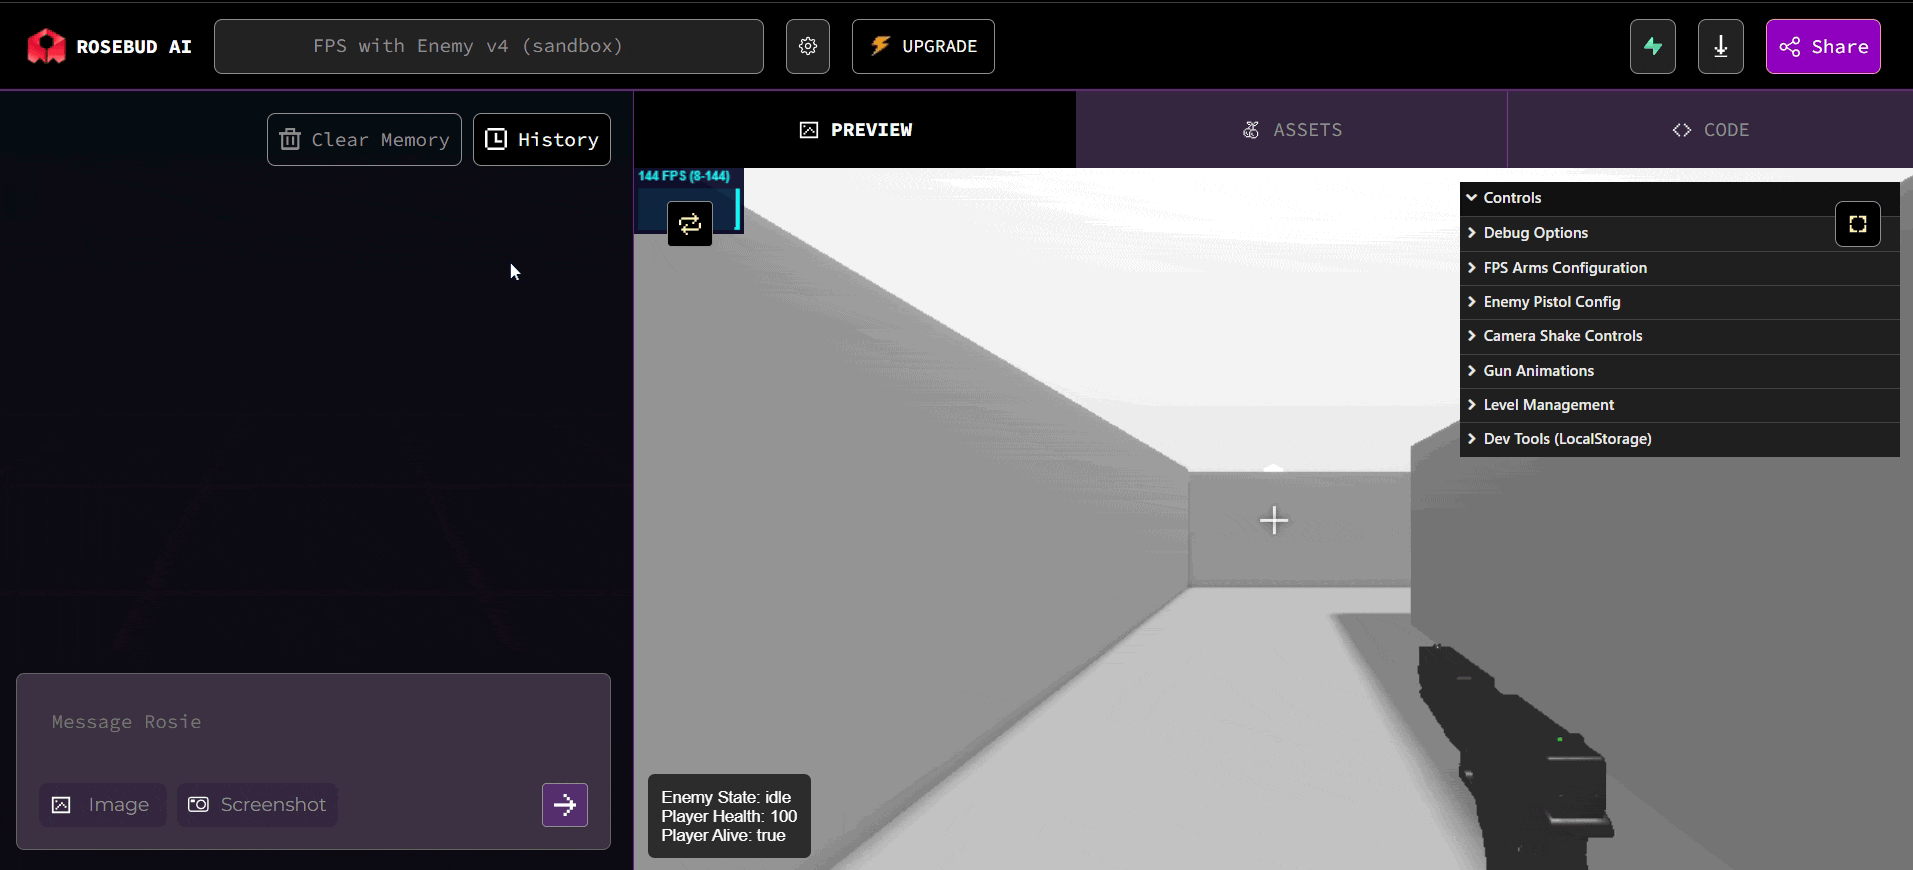Click the UPGRADE button
This screenshot has height=870, width=1913.
[923, 46]
